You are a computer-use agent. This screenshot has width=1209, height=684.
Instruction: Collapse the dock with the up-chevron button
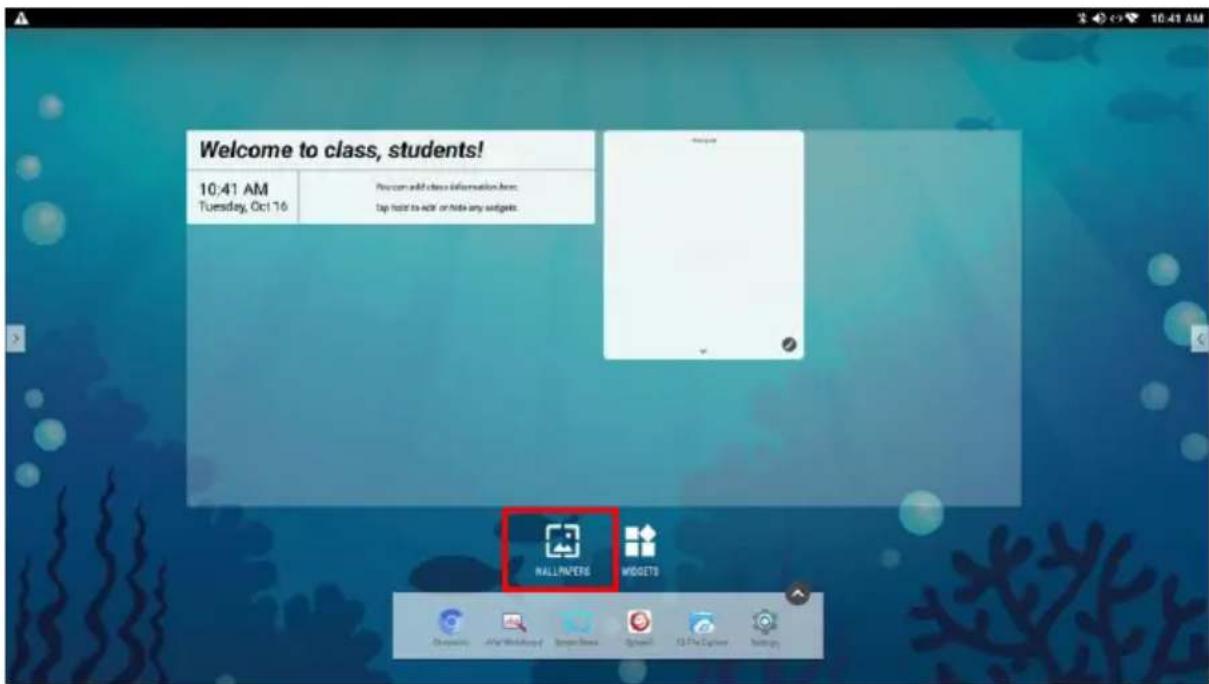pos(798,594)
